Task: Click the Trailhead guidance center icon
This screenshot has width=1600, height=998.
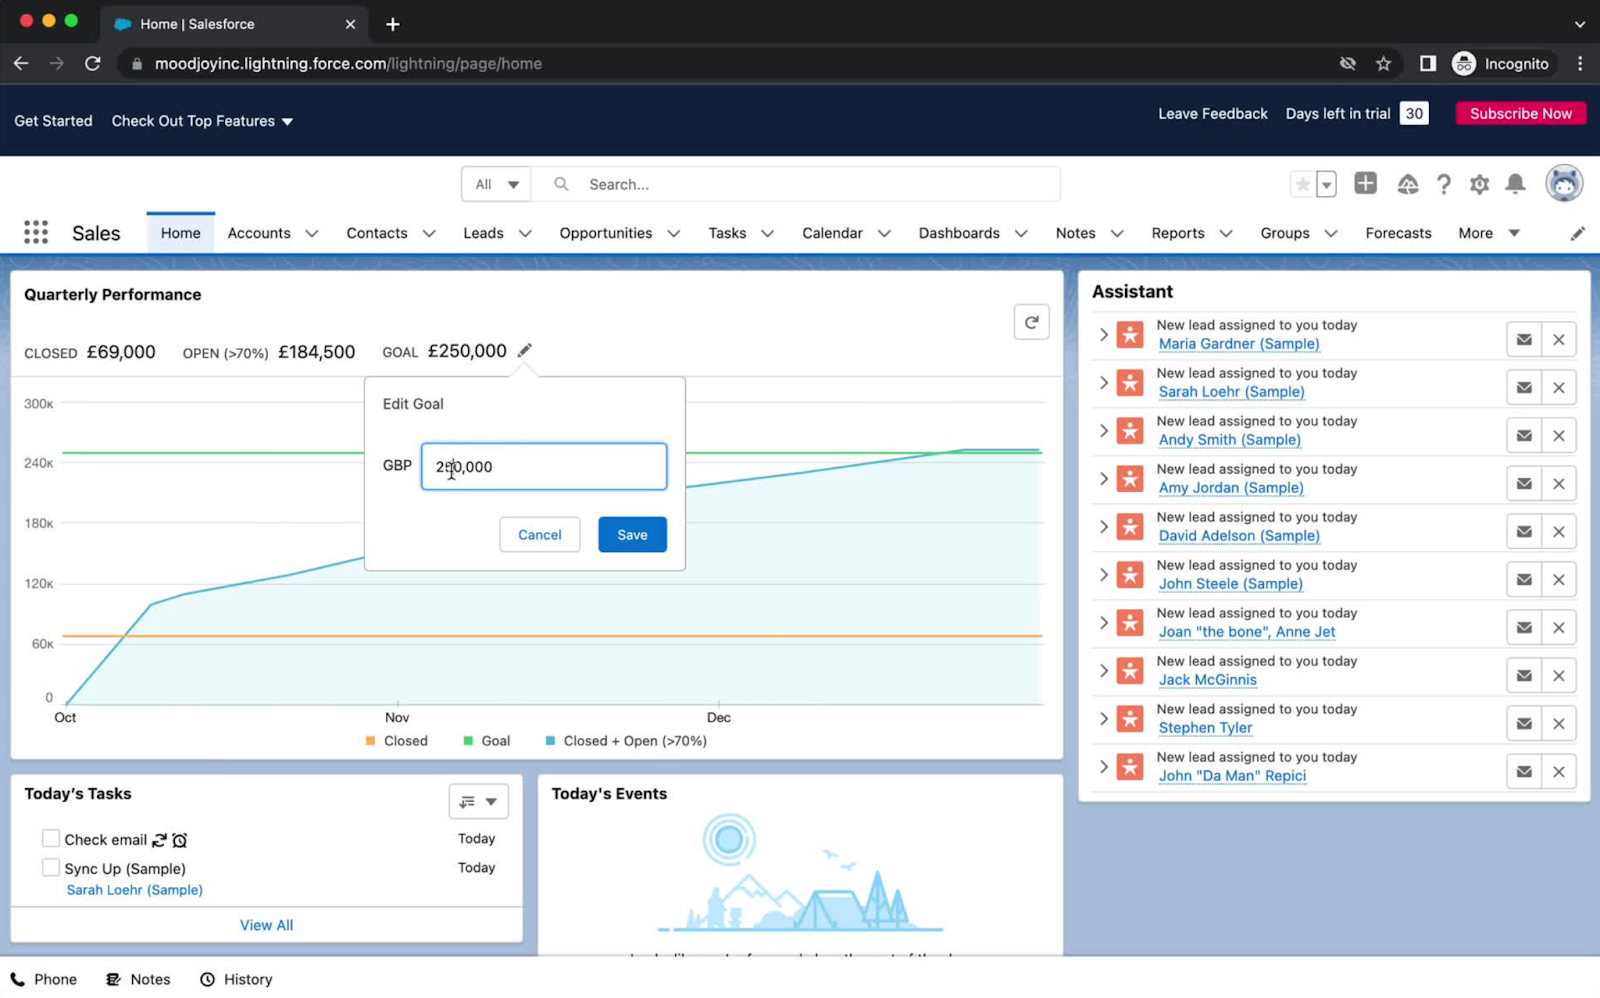Action: 1408,184
